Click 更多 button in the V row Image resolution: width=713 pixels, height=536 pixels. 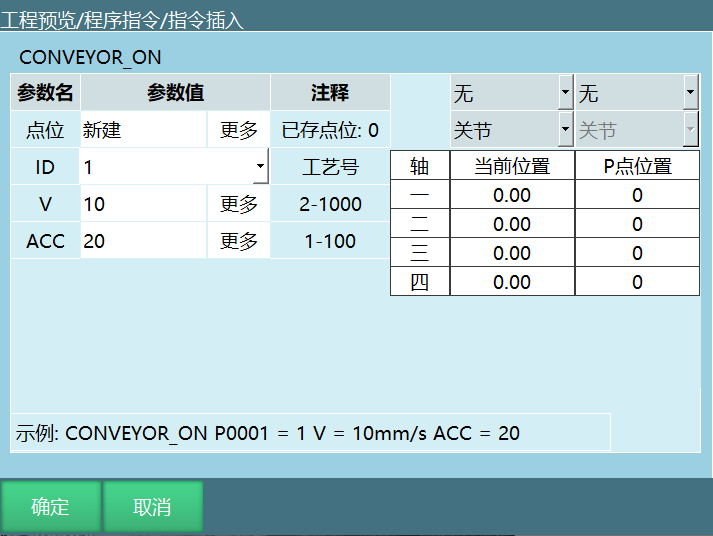click(239, 204)
